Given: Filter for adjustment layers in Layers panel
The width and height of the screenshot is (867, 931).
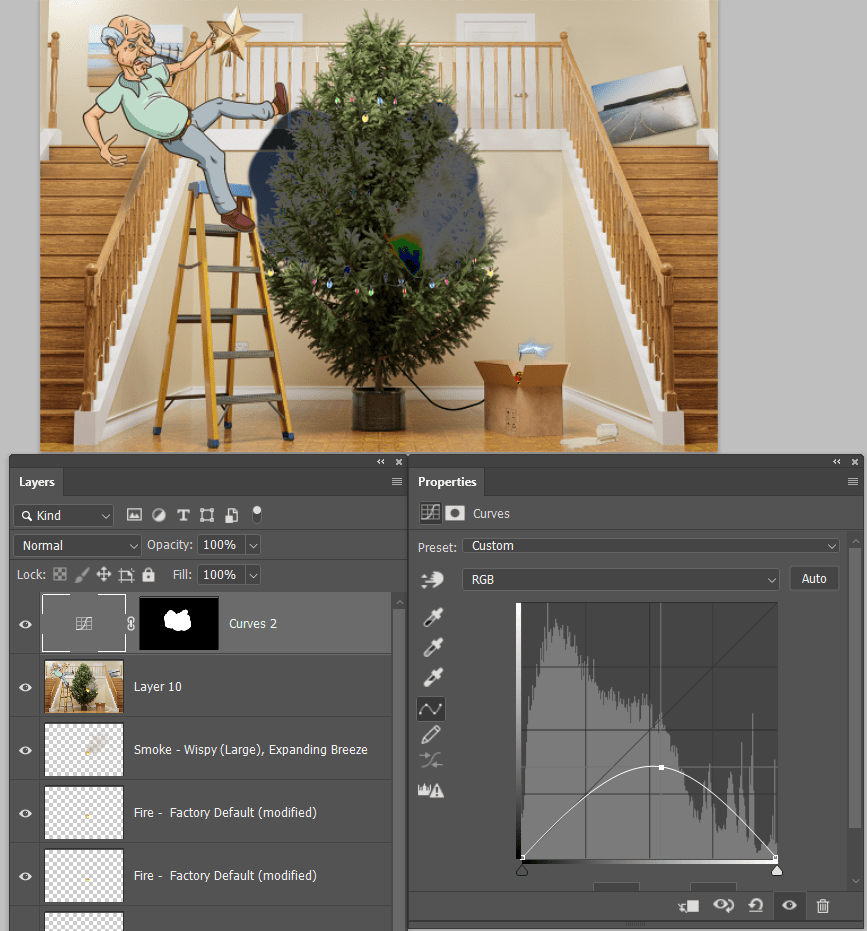Looking at the screenshot, I should 158,514.
